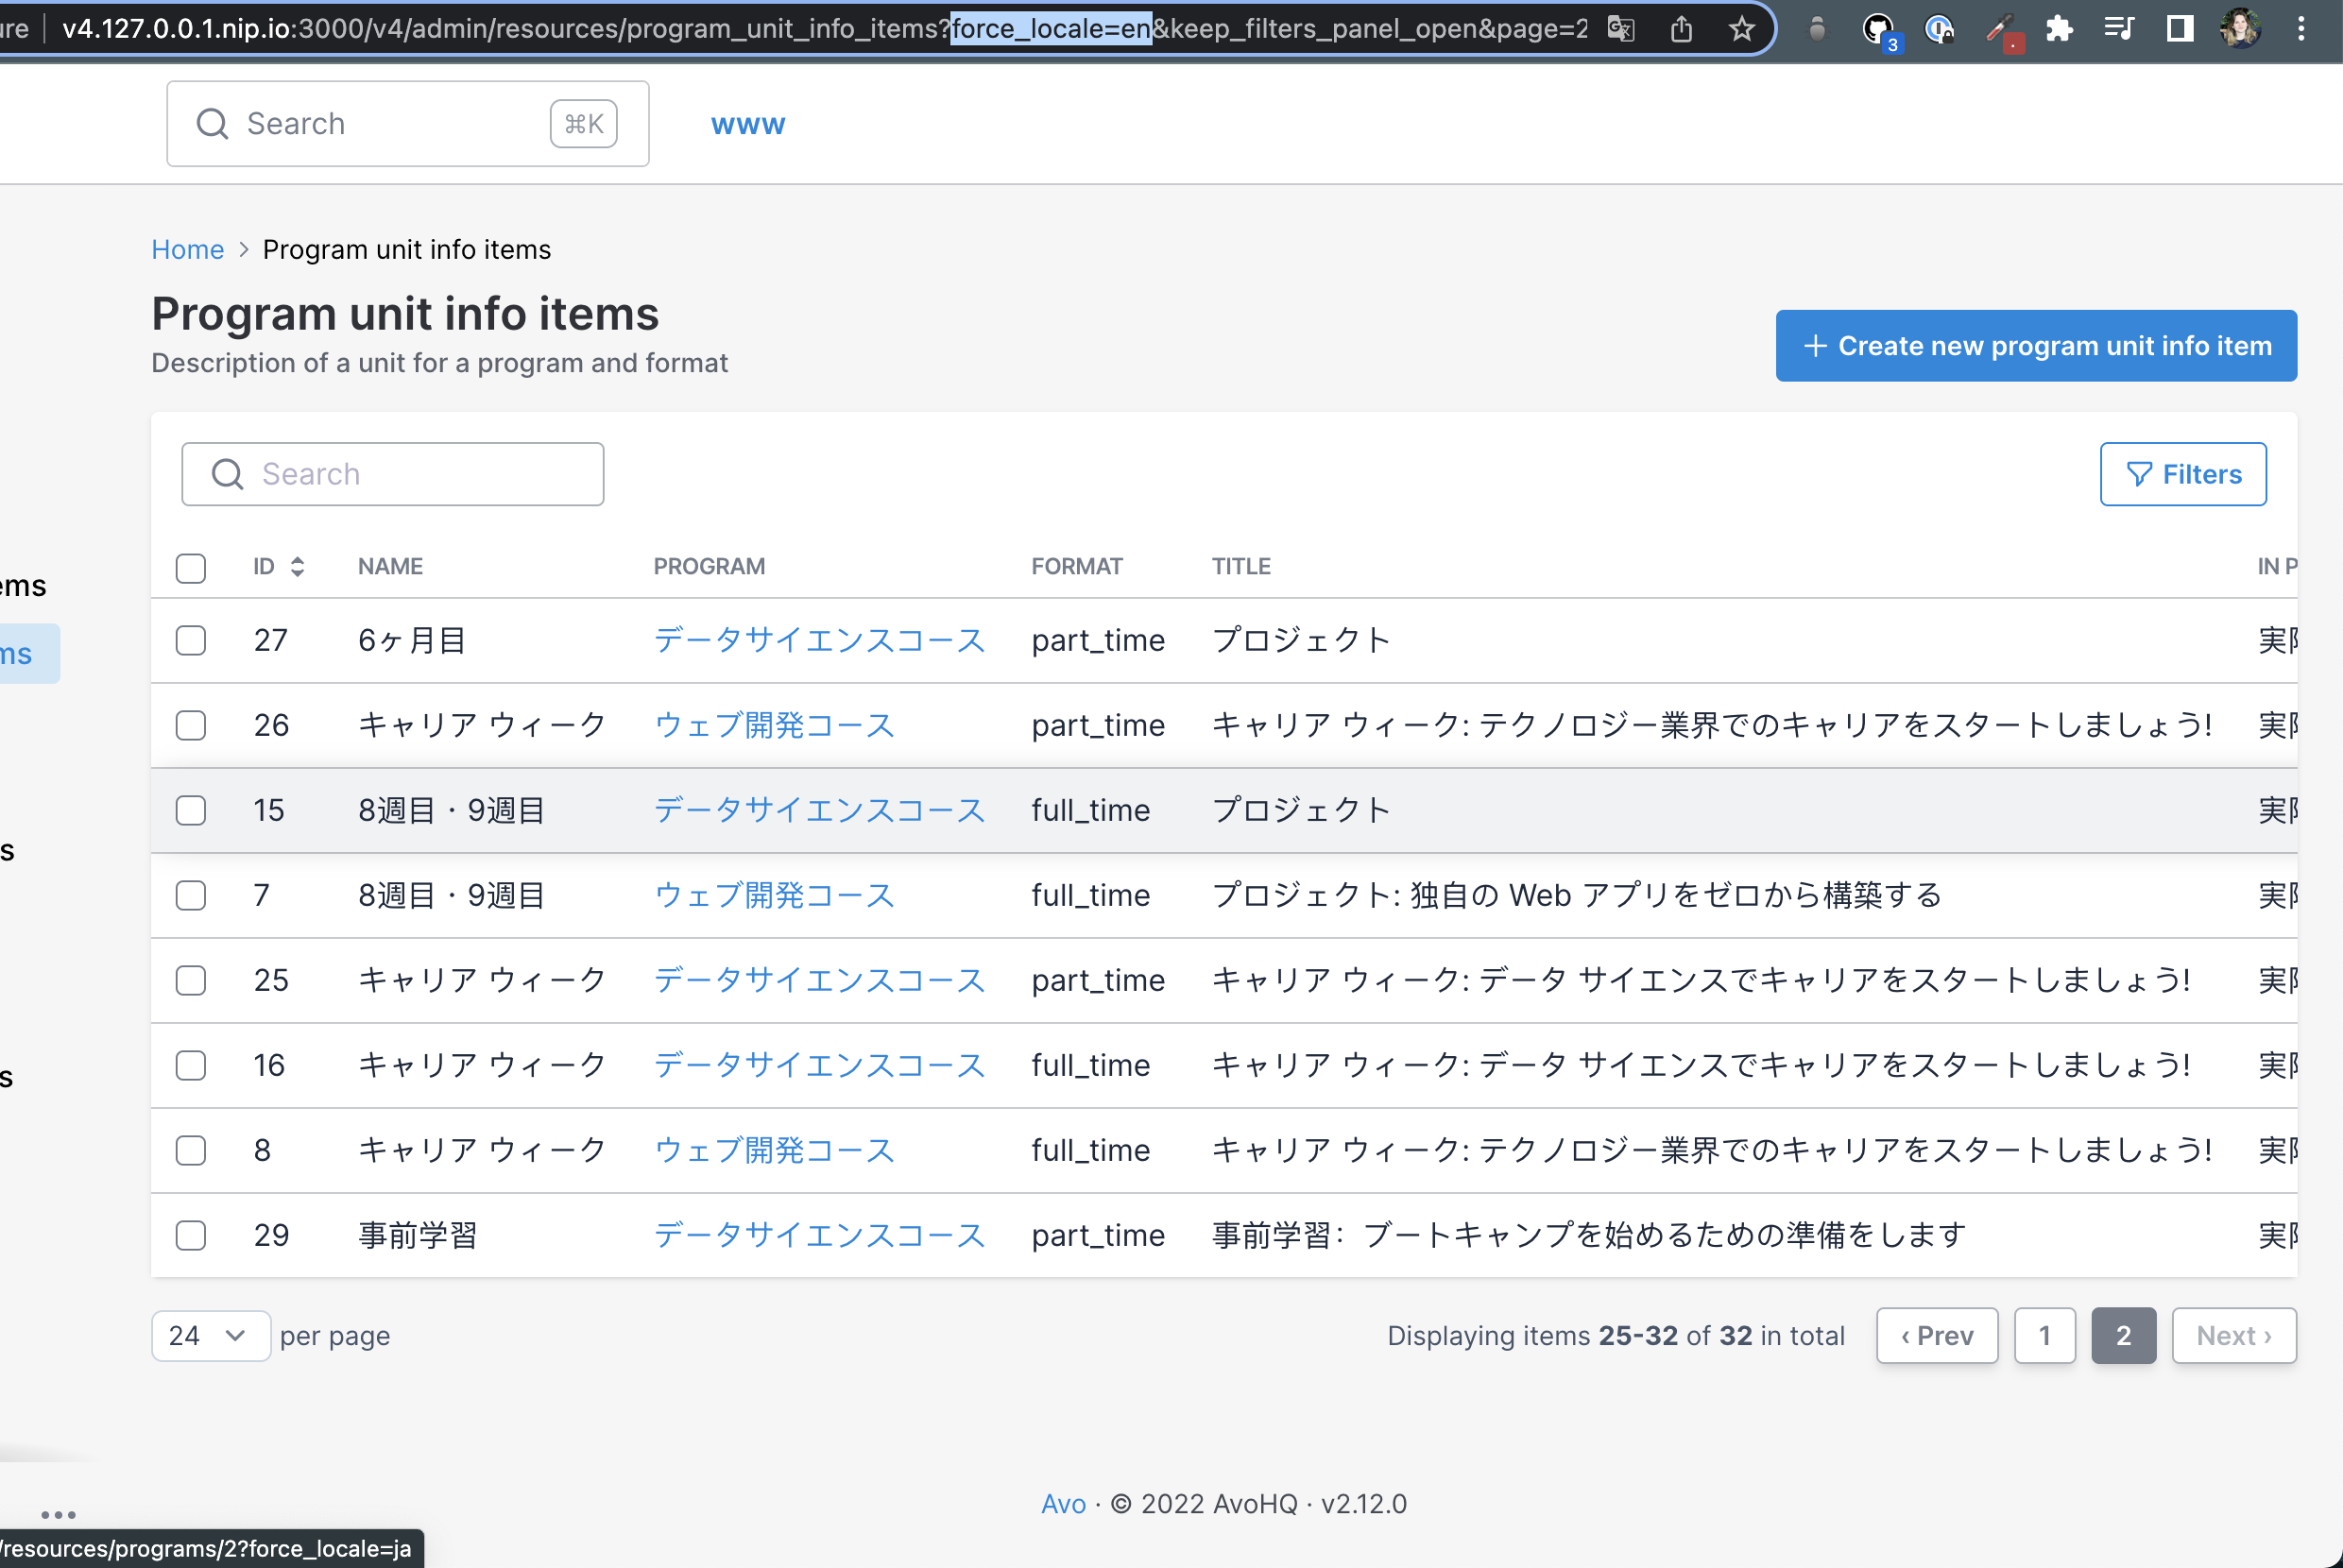Click Create new program unit info item
Image resolution: width=2343 pixels, height=1568 pixels.
2036,346
